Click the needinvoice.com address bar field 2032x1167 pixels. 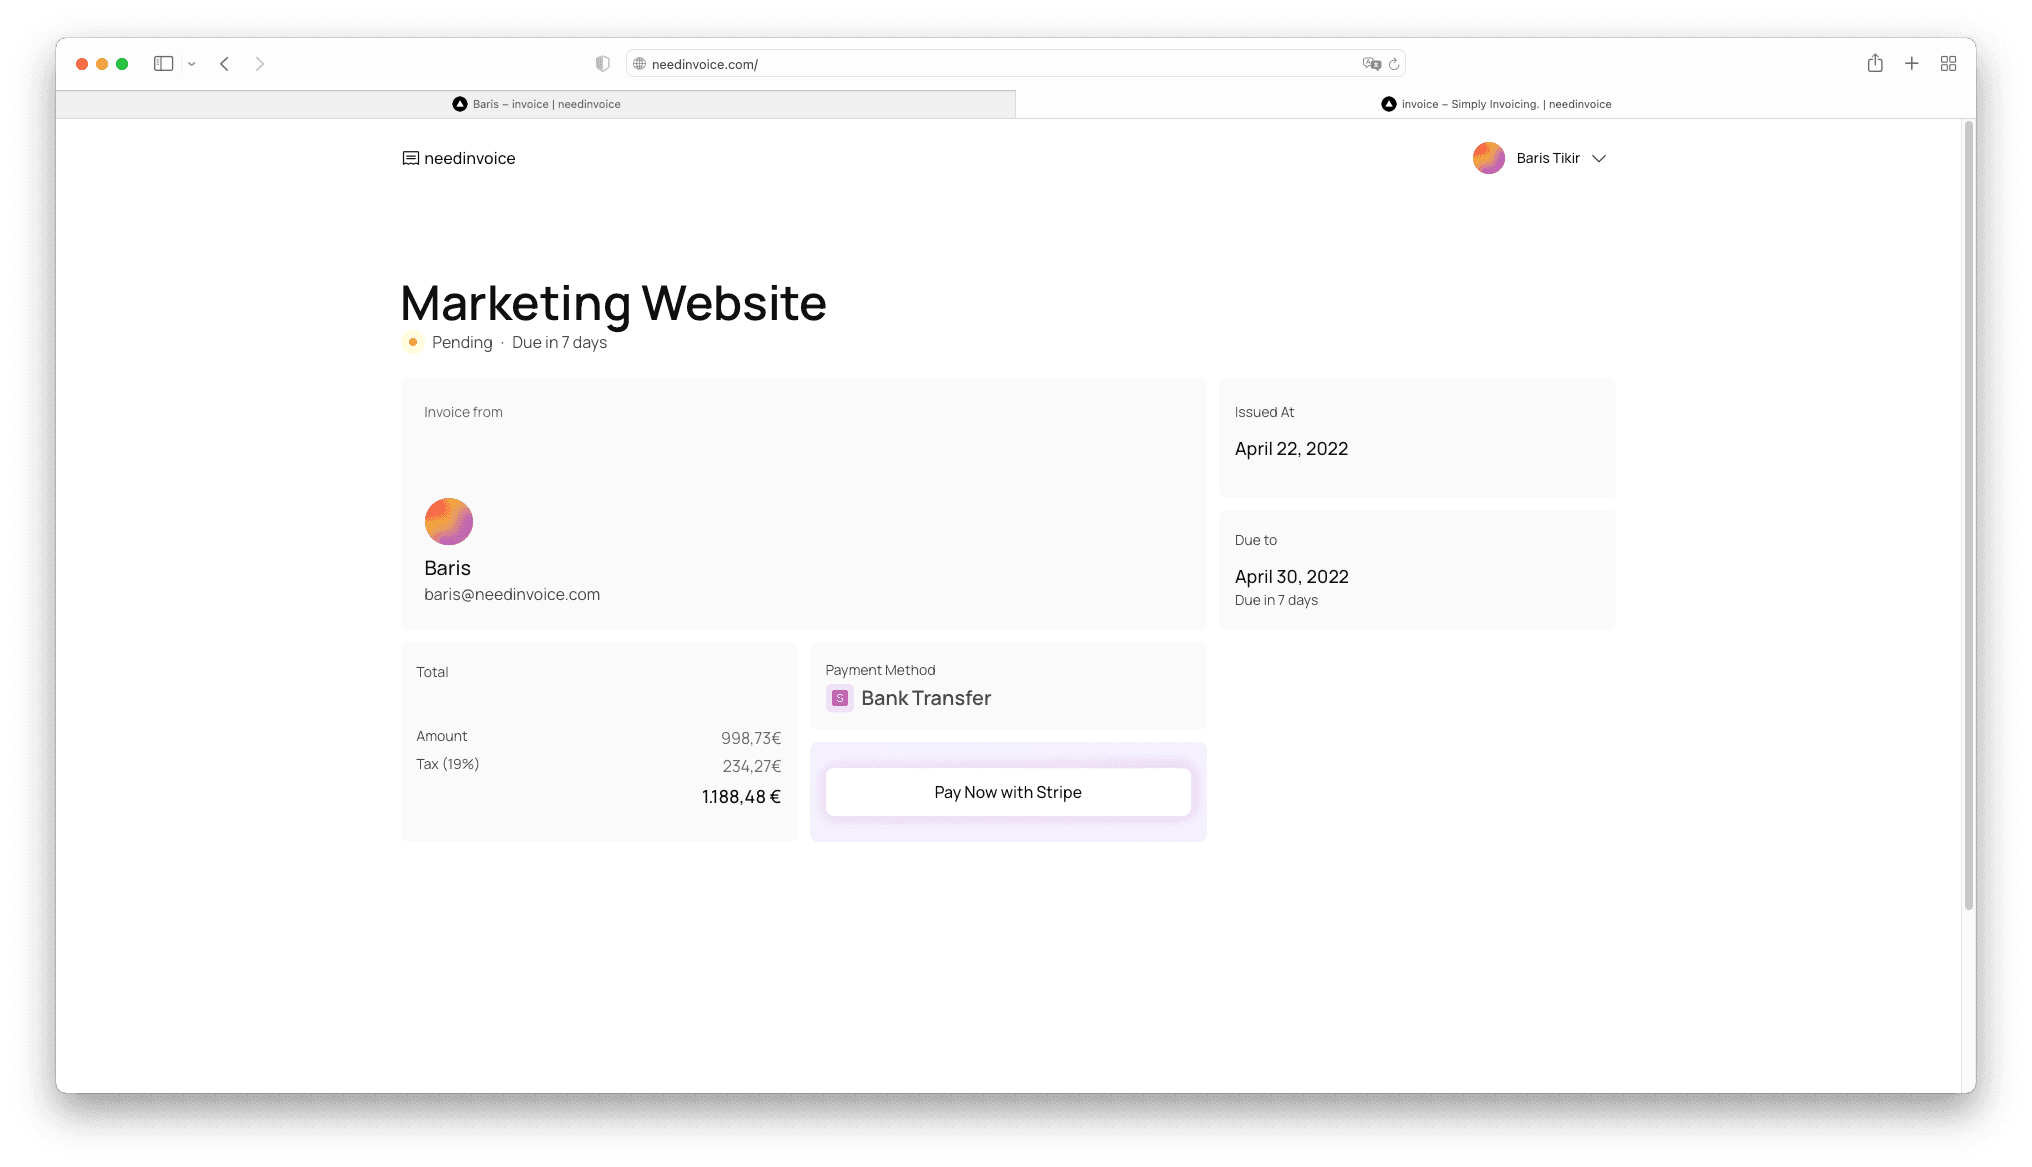[1000, 64]
